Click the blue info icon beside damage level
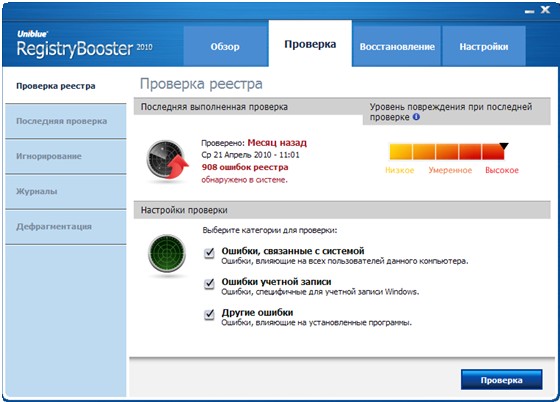Viewport: 560px width, 402px height. (x=416, y=117)
